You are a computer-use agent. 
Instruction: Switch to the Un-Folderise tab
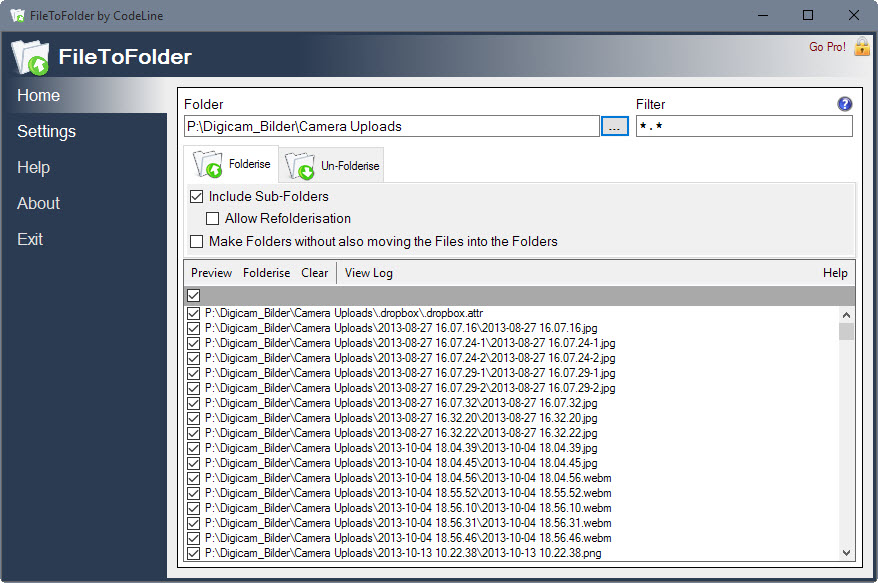point(331,165)
